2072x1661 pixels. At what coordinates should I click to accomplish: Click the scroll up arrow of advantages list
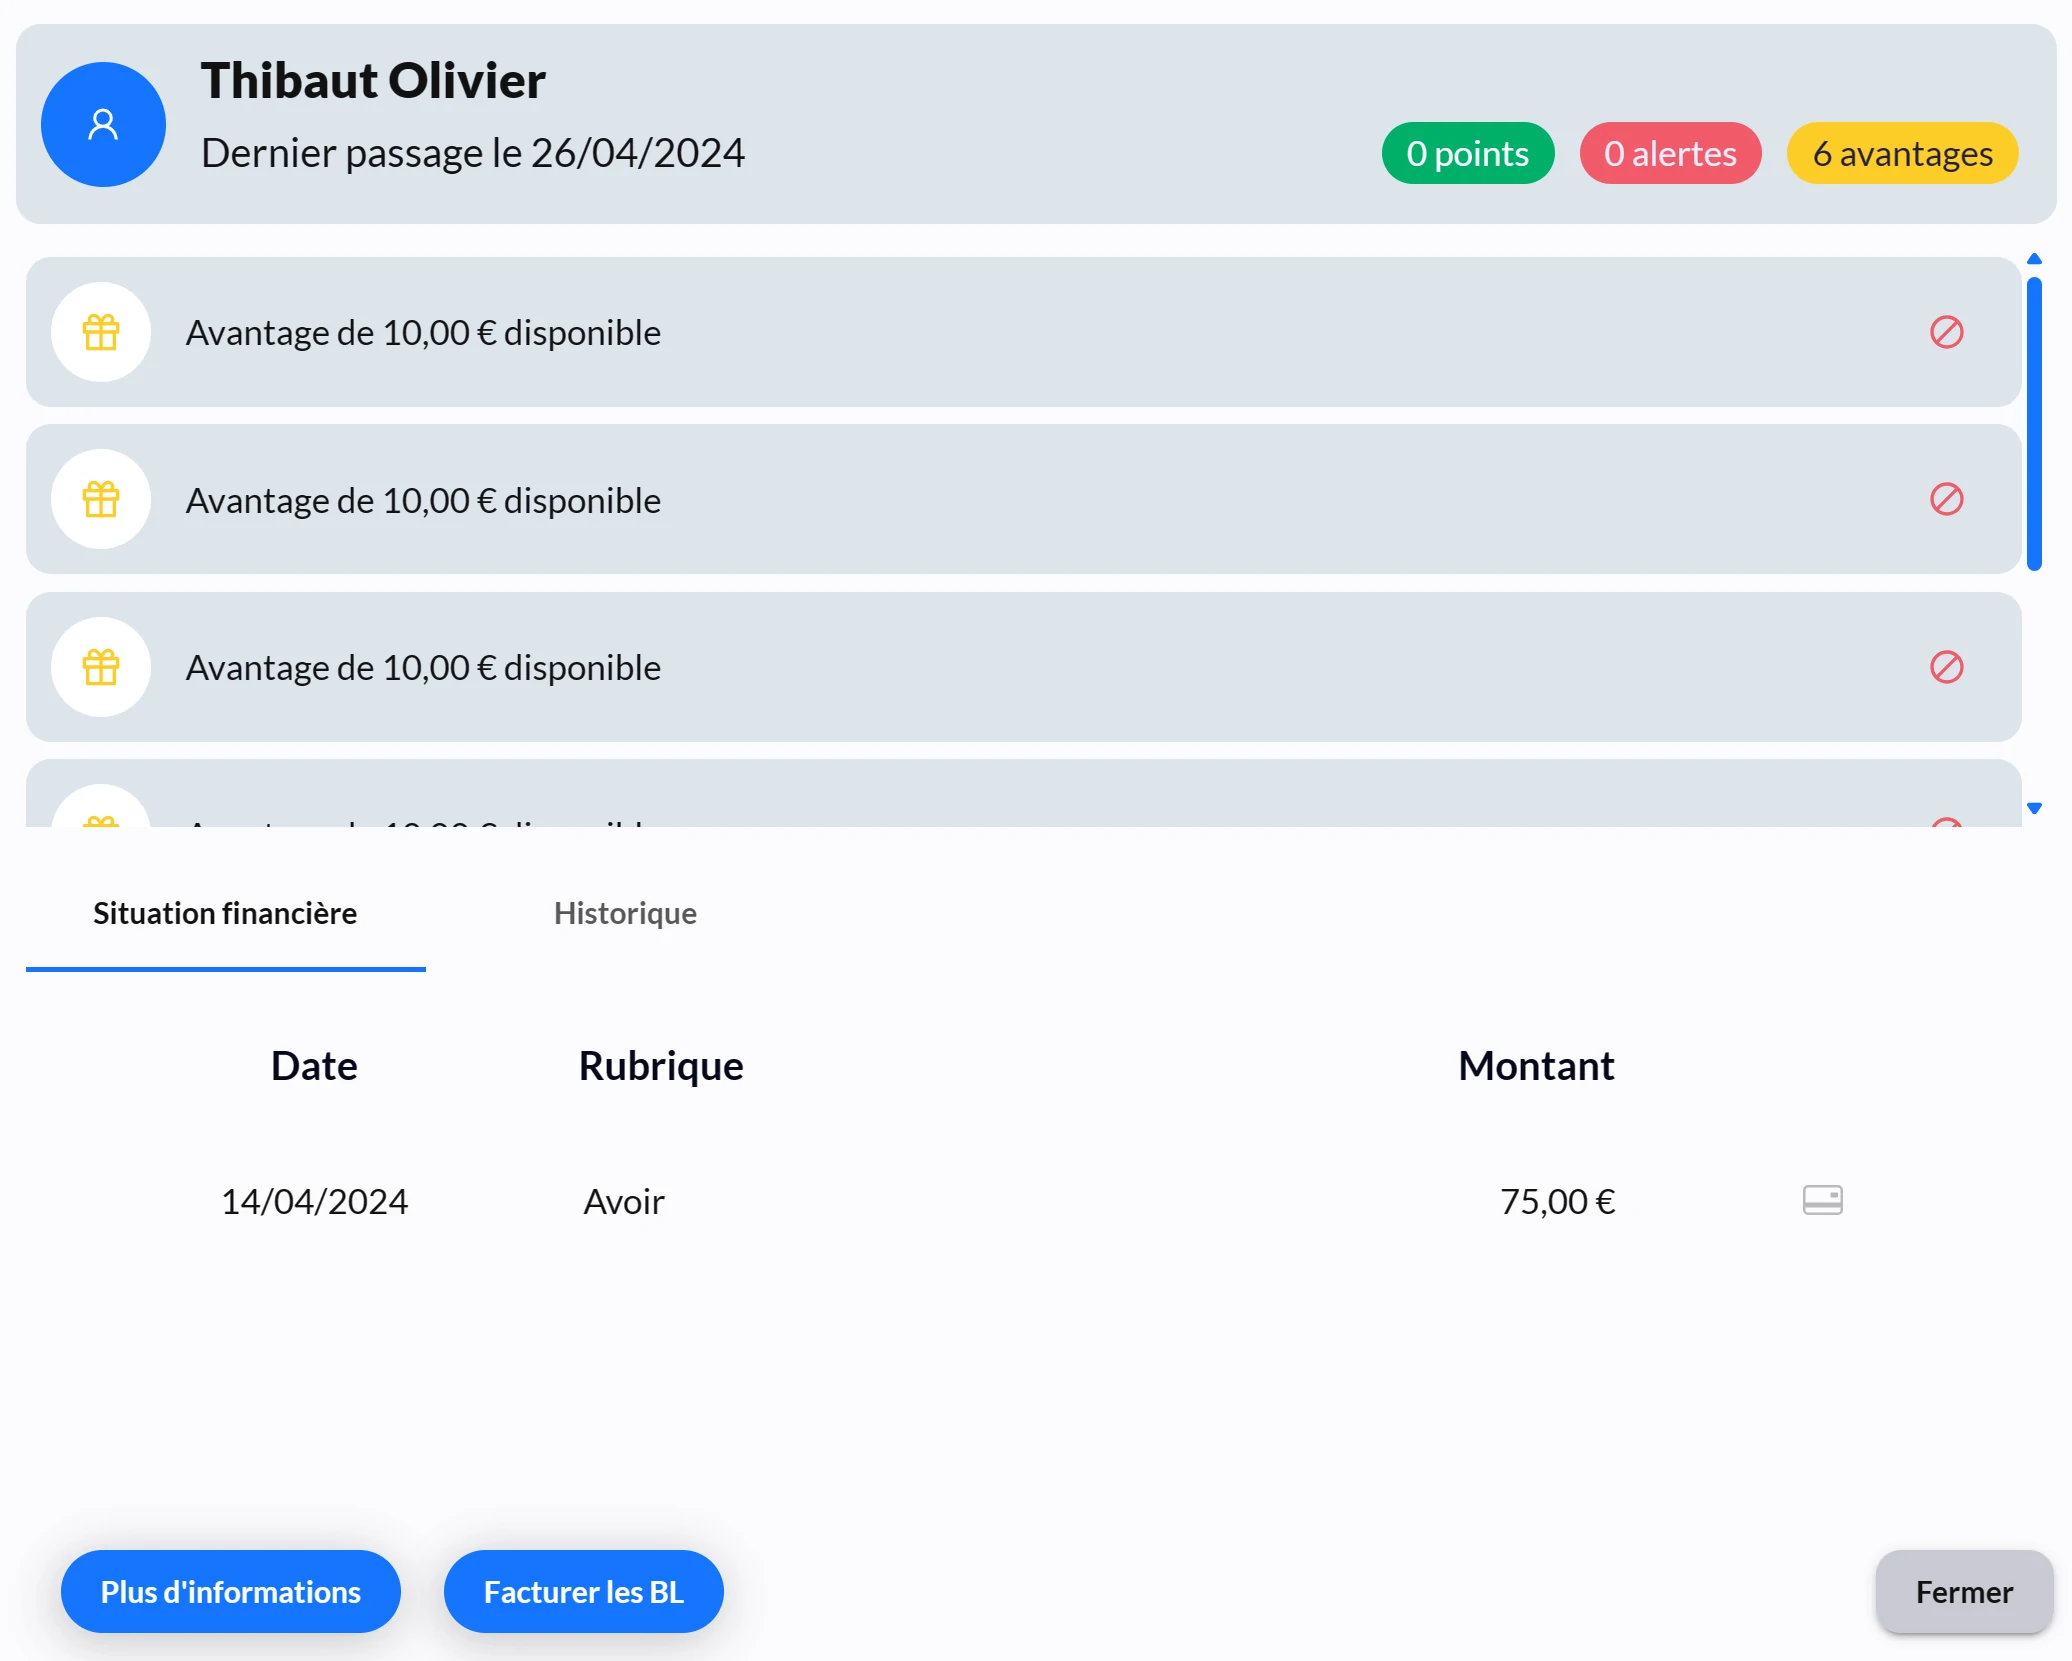[x=2034, y=259]
